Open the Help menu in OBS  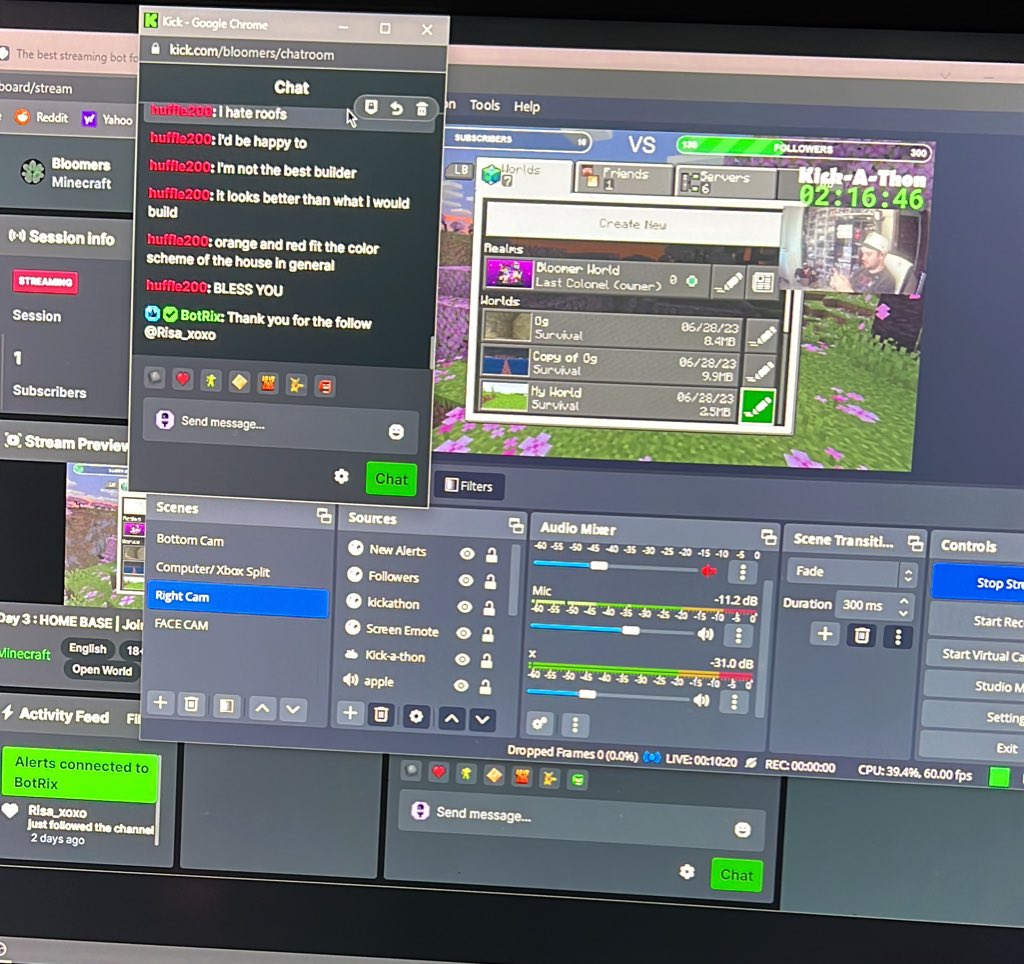(x=526, y=107)
